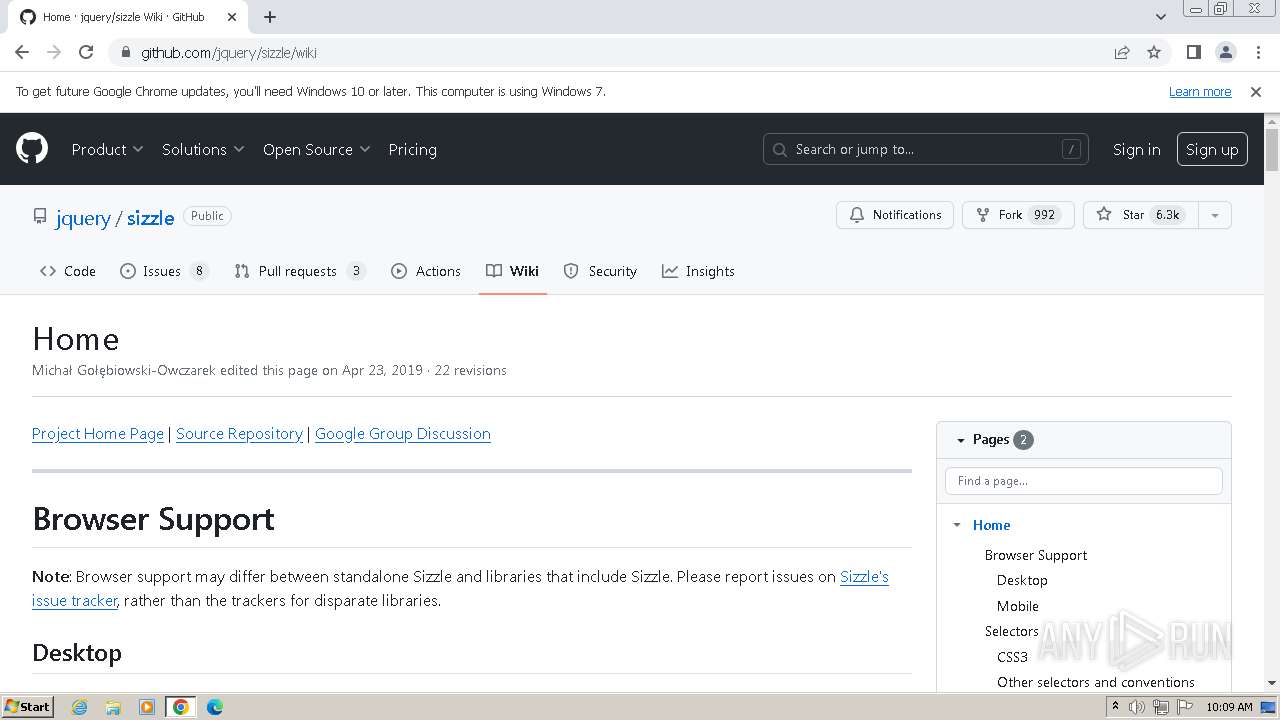Select the Wiki tab
Viewport: 1280px width, 720px height.
pyautogui.click(x=513, y=271)
